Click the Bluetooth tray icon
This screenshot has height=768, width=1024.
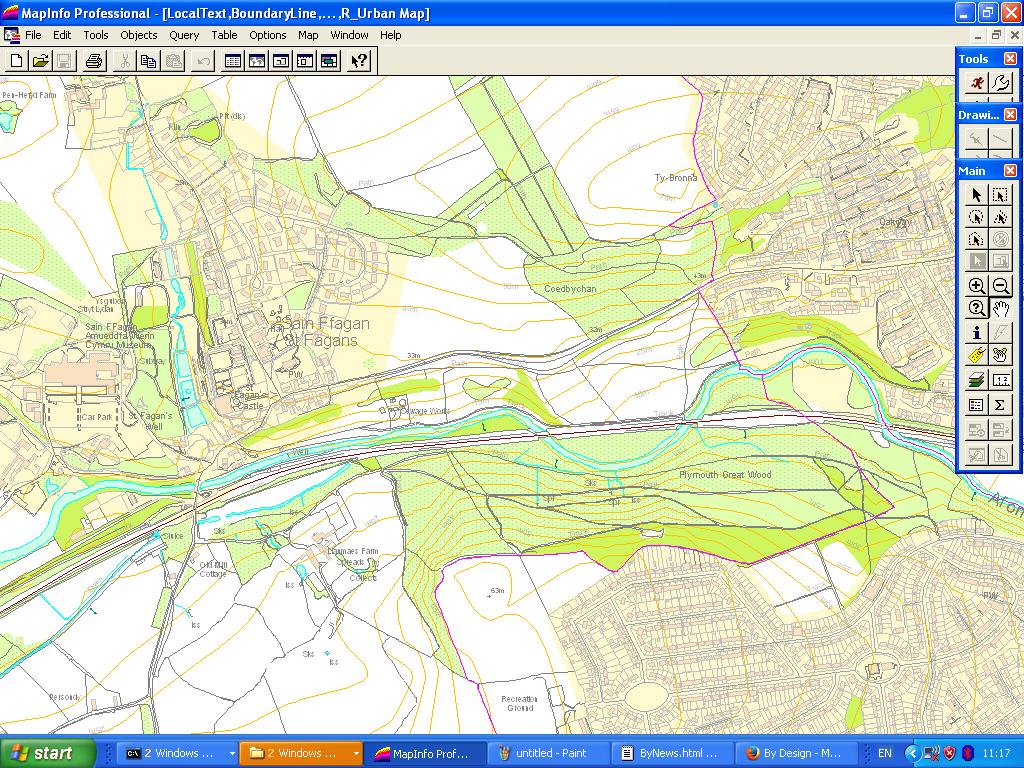[968, 754]
